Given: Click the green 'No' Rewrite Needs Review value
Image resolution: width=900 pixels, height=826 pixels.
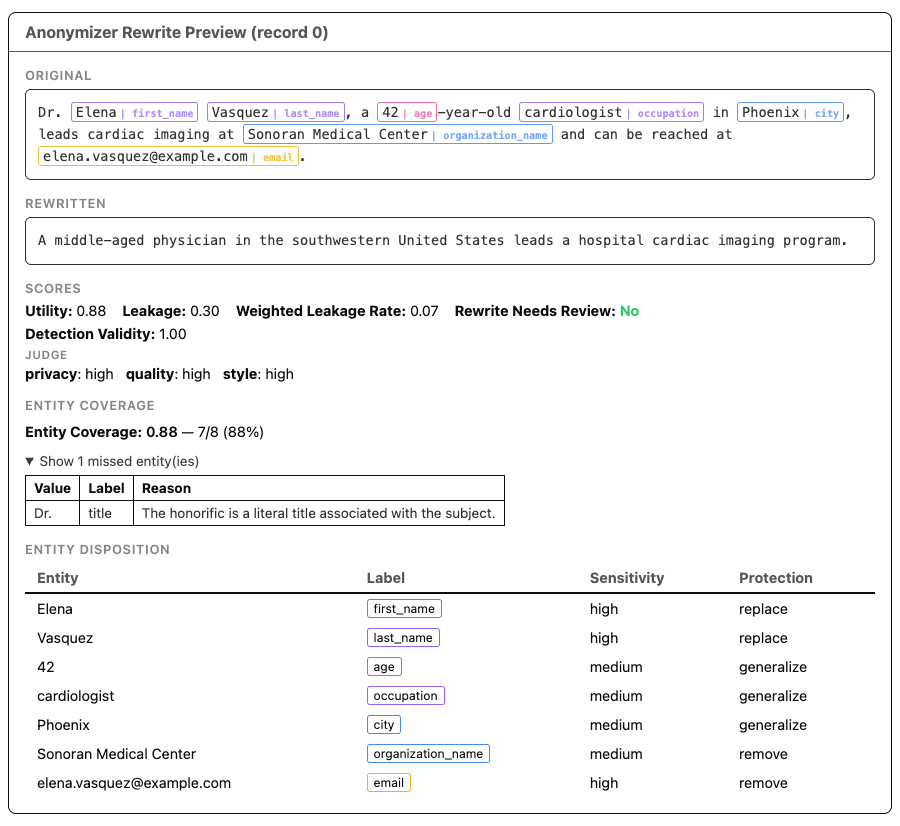Looking at the screenshot, I should click(630, 311).
